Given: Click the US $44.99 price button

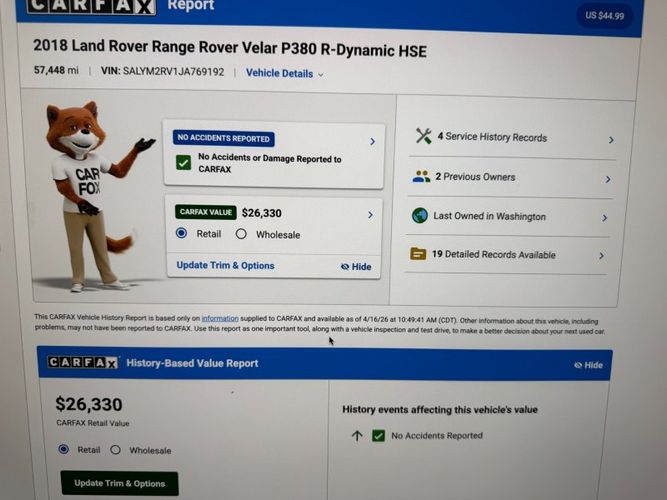Looking at the screenshot, I should [x=604, y=16].
